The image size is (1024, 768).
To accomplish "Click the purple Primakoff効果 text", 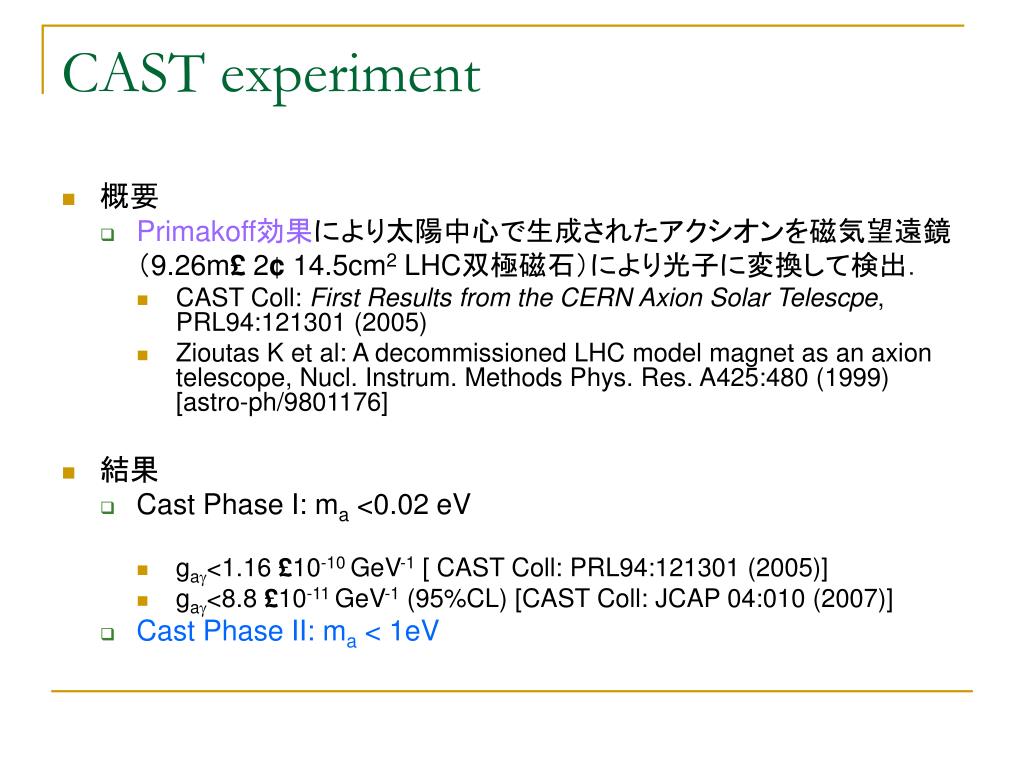I will click(x=224, y=231).
